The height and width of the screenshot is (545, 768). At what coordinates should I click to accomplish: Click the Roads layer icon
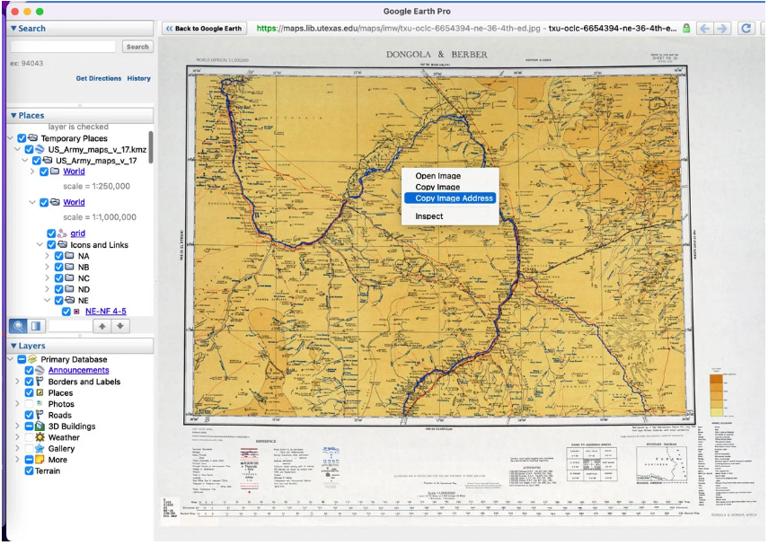(x=40, y=415)
